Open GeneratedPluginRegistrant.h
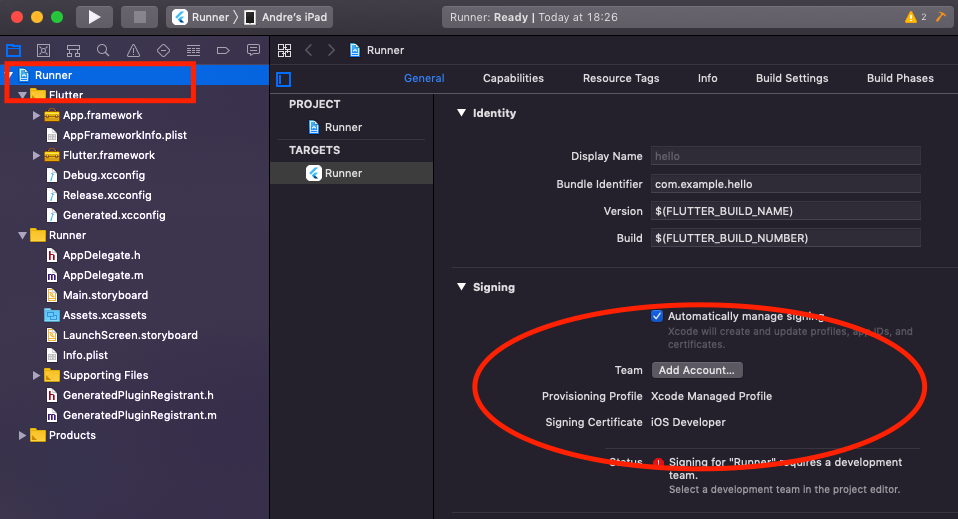958x519 pixels. [138, 395]
